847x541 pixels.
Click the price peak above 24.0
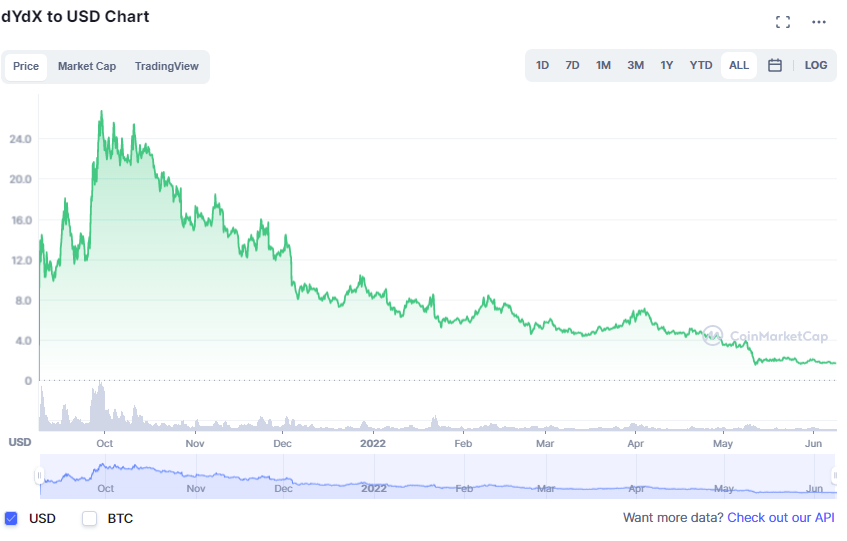coord(101,113)
